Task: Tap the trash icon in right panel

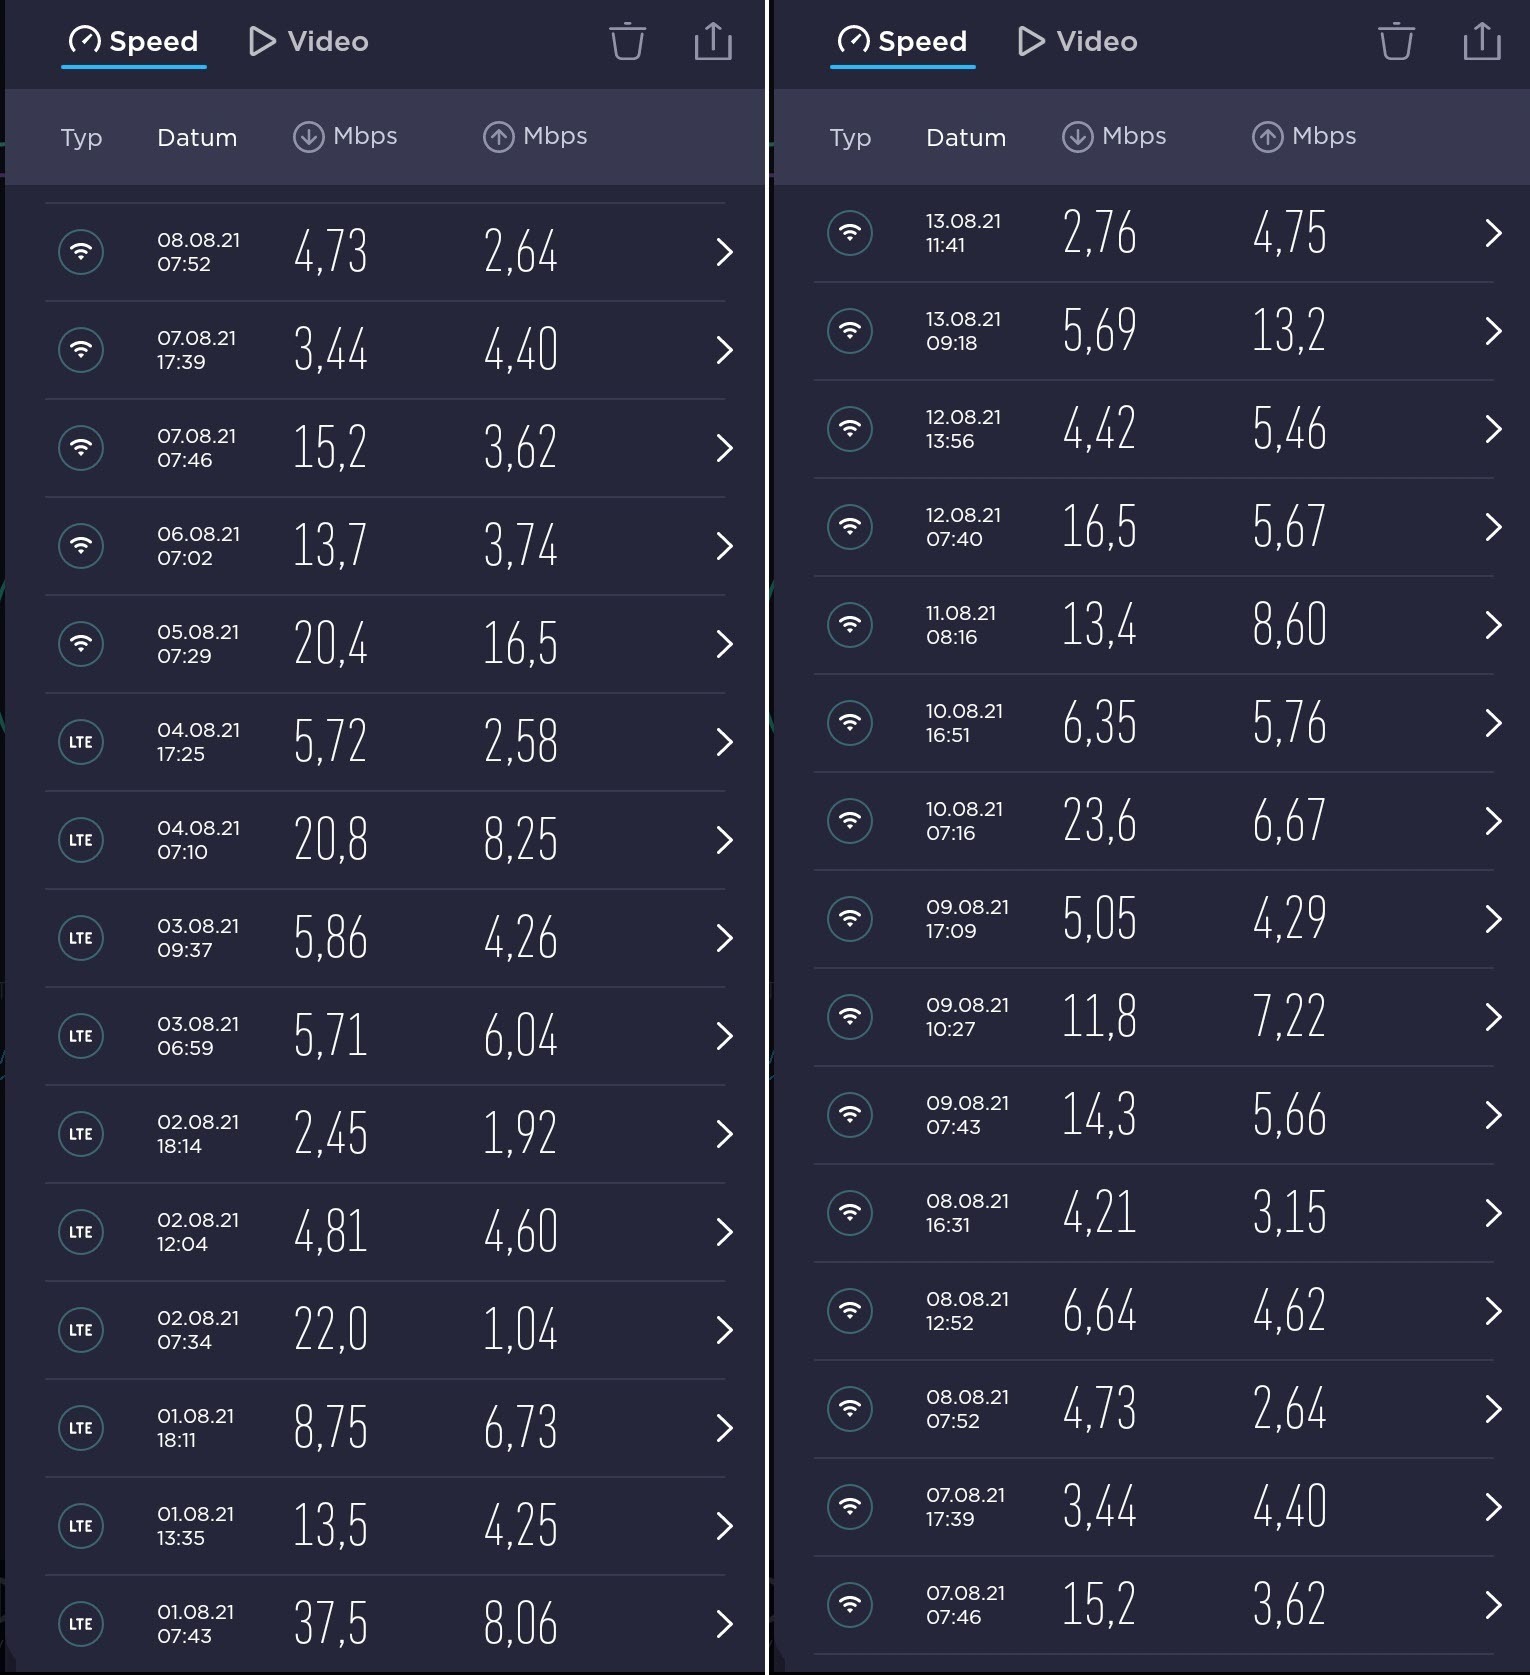Action: (x=1396, y=41)
